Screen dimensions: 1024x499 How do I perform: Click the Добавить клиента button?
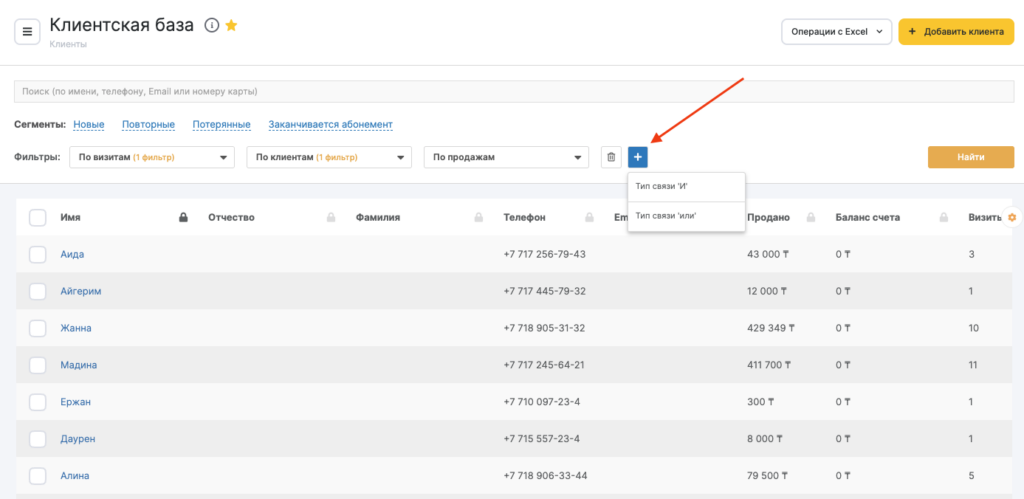956,32
